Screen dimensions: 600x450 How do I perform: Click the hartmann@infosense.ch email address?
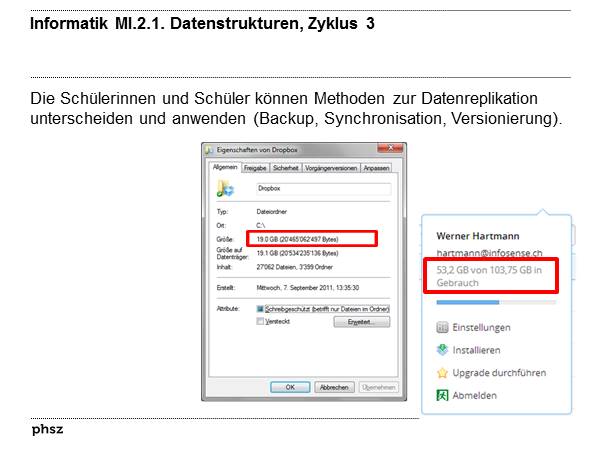(489, 253)
